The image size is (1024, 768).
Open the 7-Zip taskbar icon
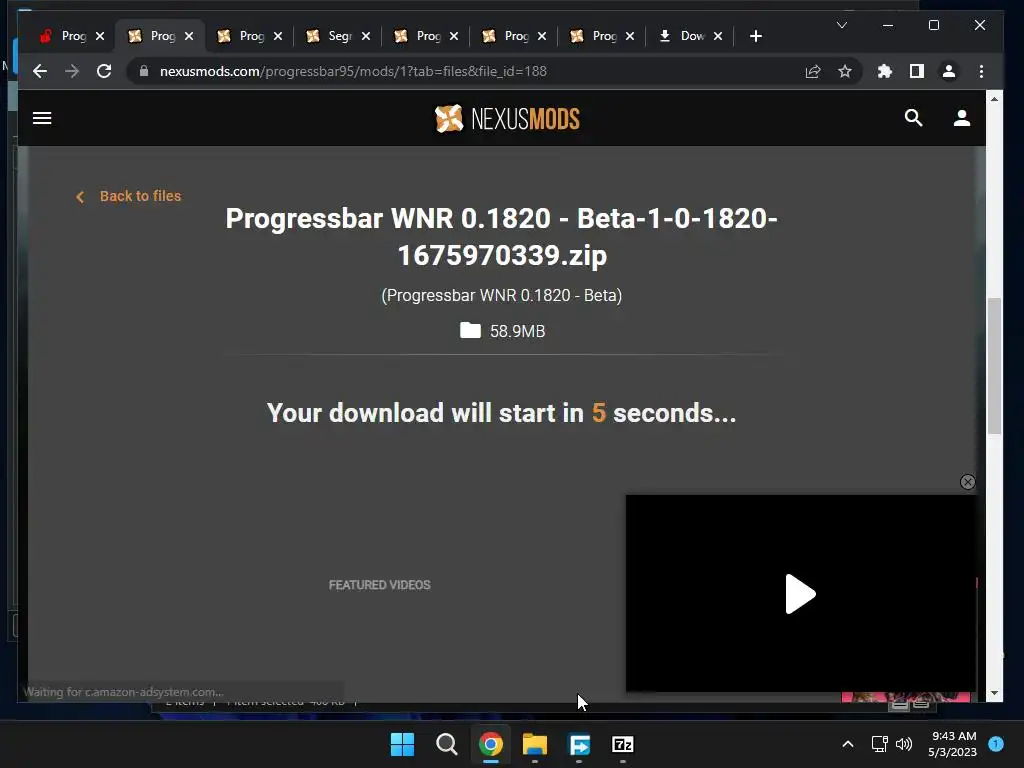click(x=622, y=744)
